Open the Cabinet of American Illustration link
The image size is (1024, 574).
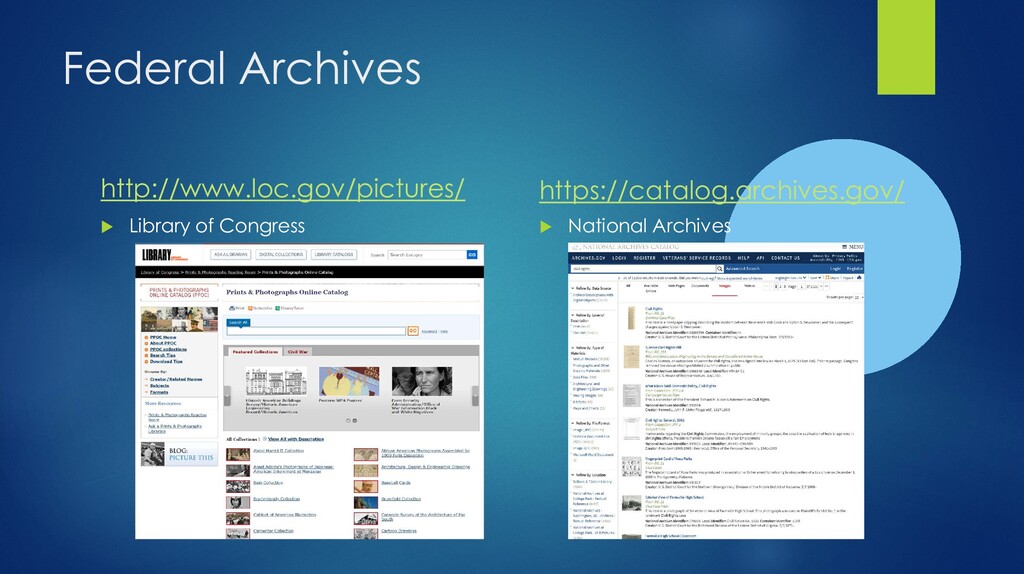tap(284, 515)
